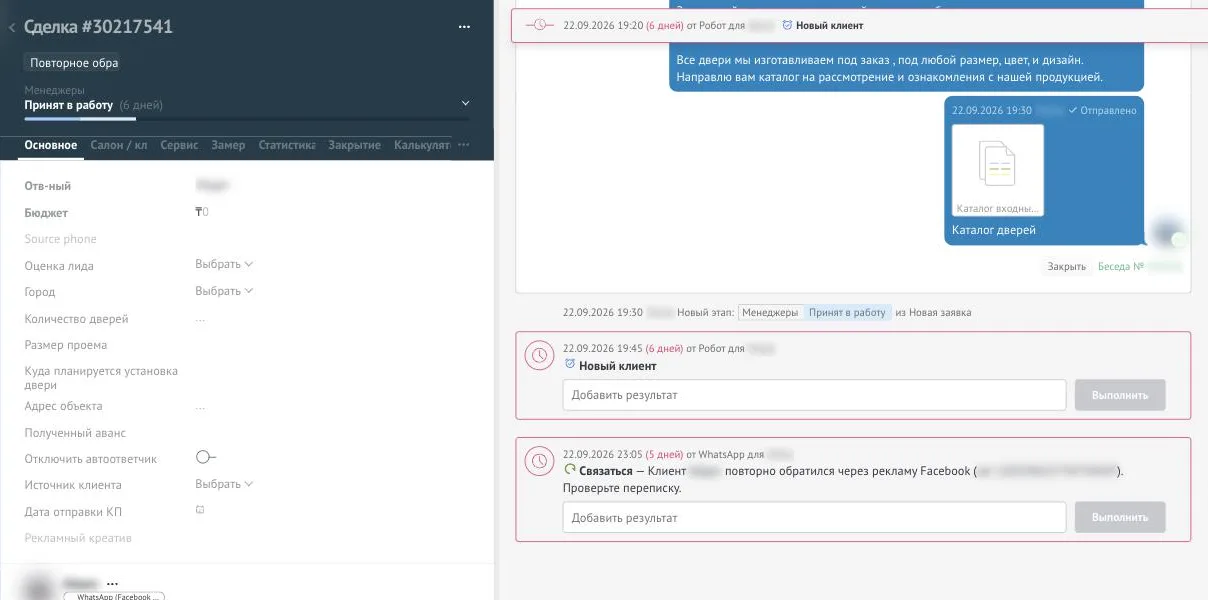Image resolution: width=1208 pixels, height=600 pixels.
Task: Click the avatar beside the outgoing message
Action: coord(1167,232)
